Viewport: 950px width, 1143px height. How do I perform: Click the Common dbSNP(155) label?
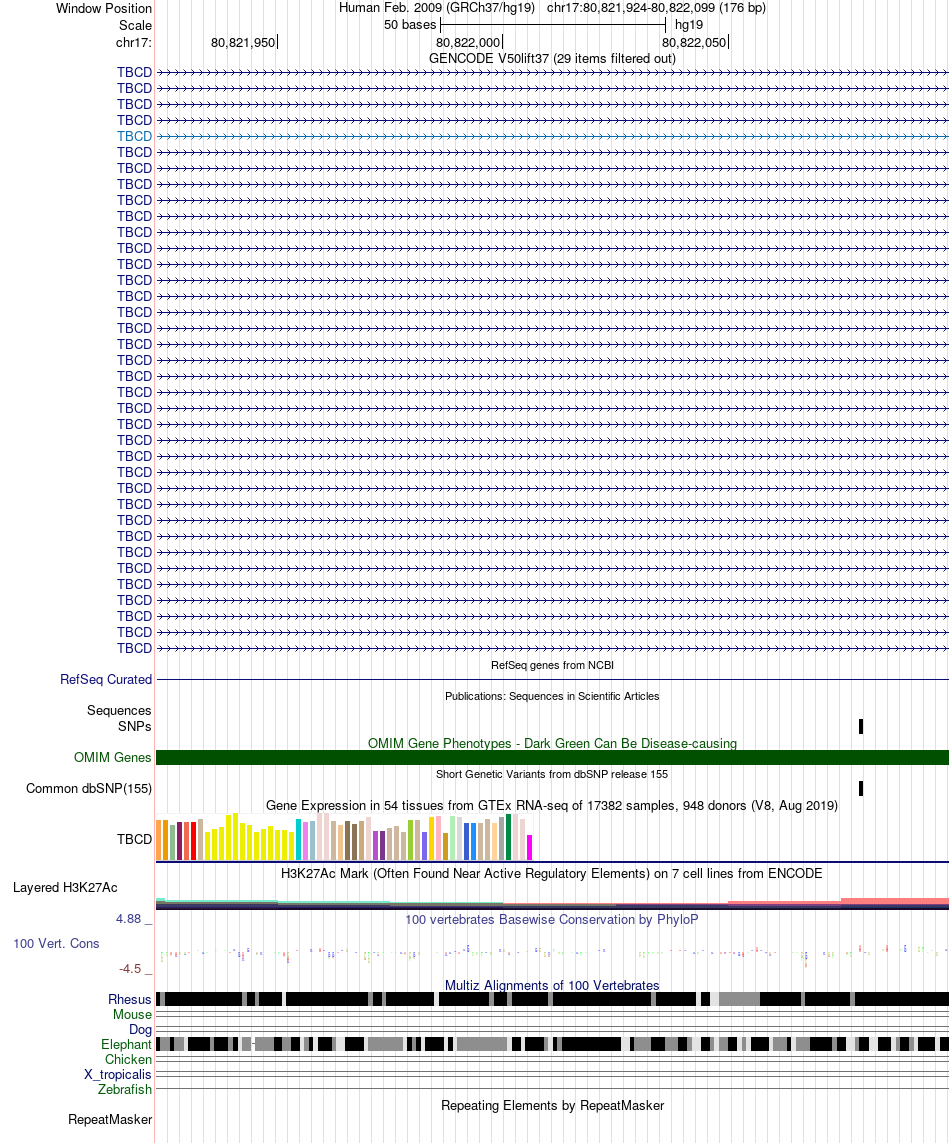[89, 789]
